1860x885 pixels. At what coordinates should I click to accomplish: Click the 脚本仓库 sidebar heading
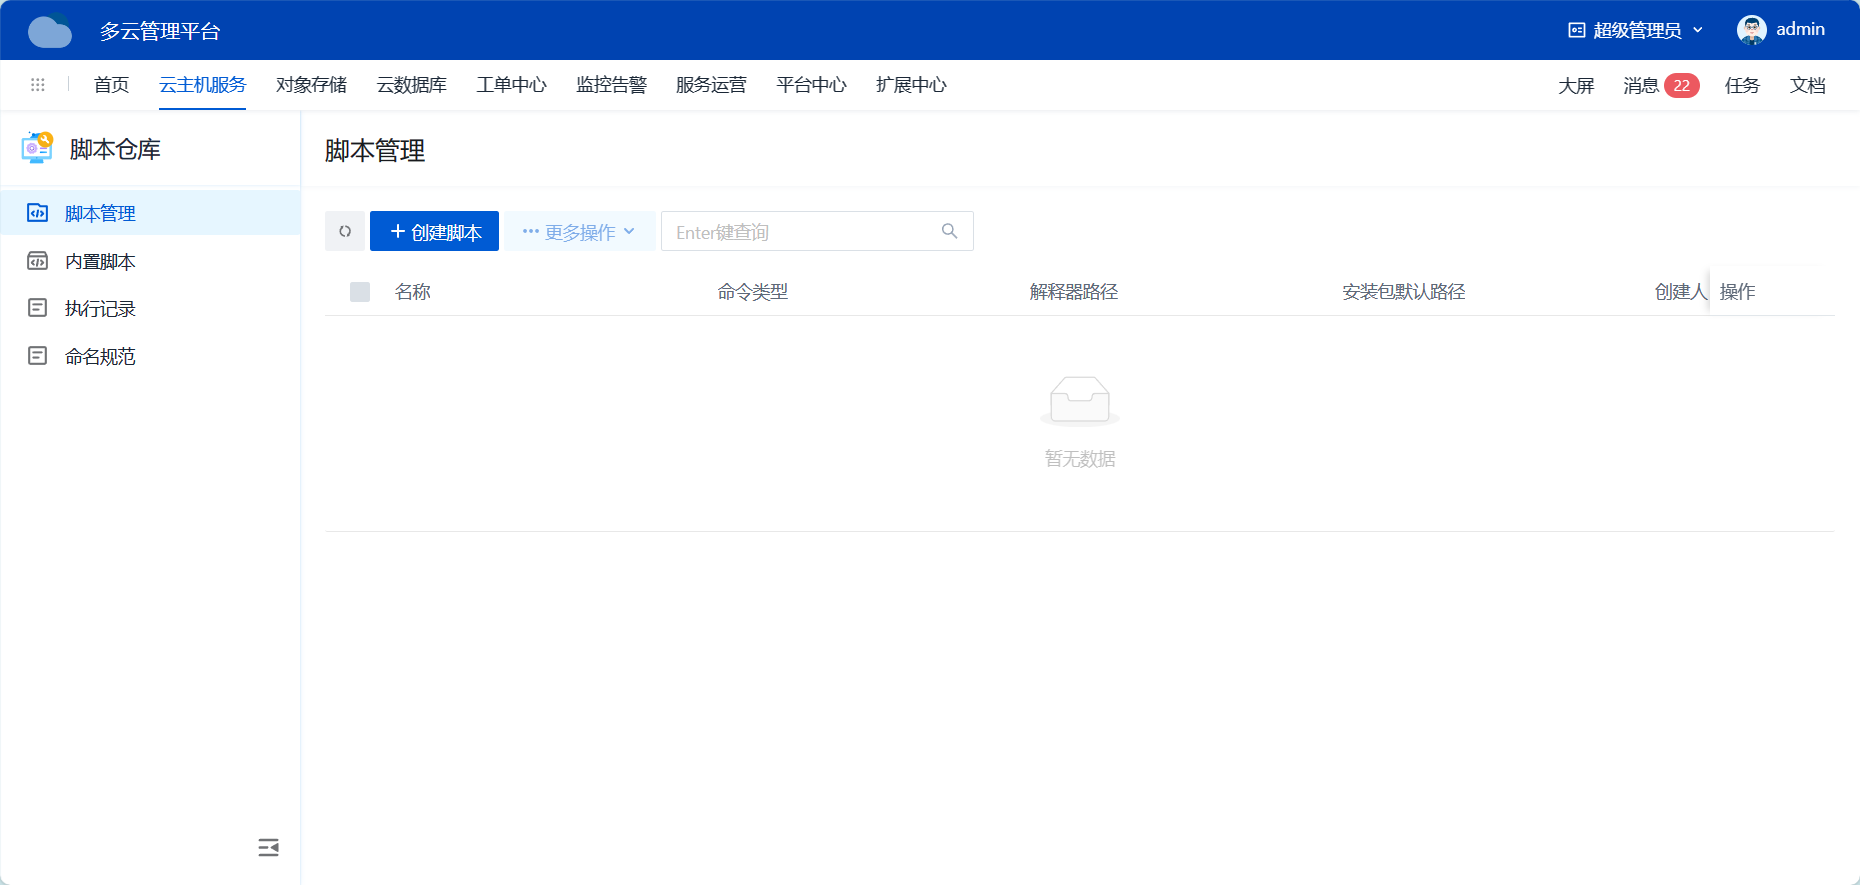pos(115,149)
